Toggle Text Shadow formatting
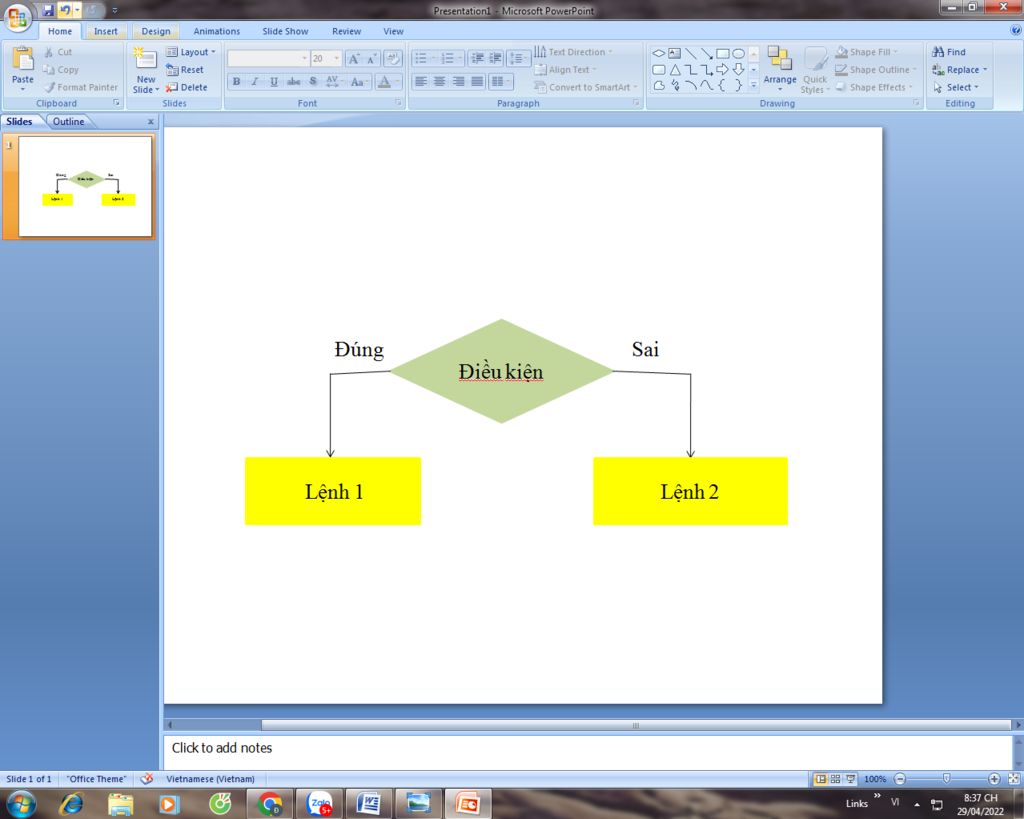Screen dimensions: 1024x819 tap(313, 82)
